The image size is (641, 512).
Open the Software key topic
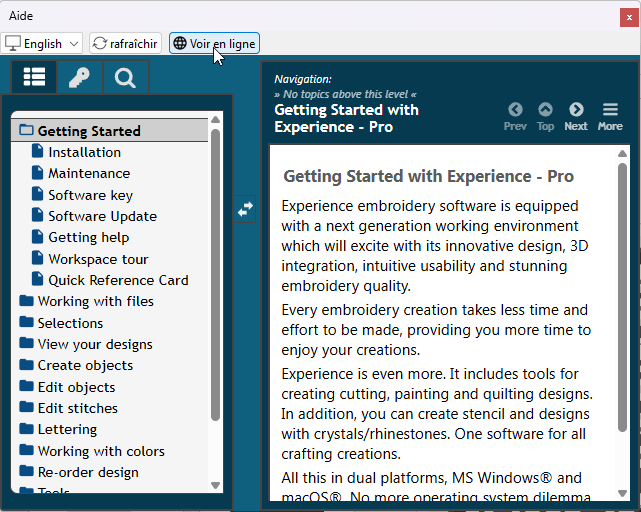(x=90, y=195)
